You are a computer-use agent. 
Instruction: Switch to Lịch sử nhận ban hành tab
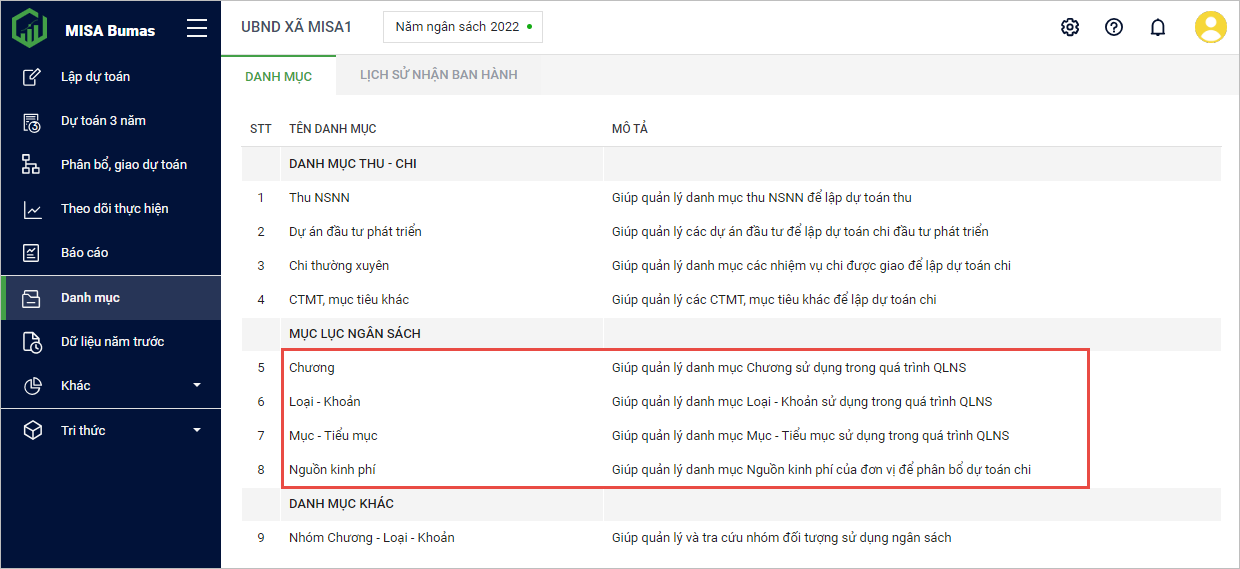point(438,75)
